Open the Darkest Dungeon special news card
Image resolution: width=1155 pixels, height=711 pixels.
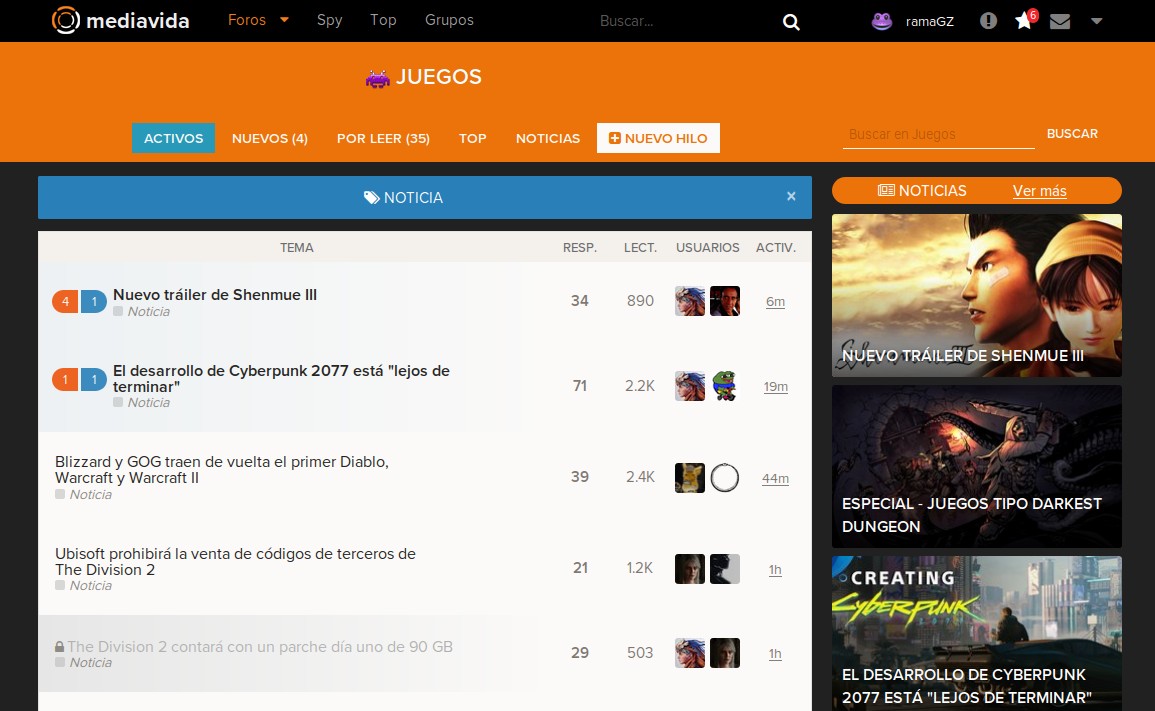[977, 466]
